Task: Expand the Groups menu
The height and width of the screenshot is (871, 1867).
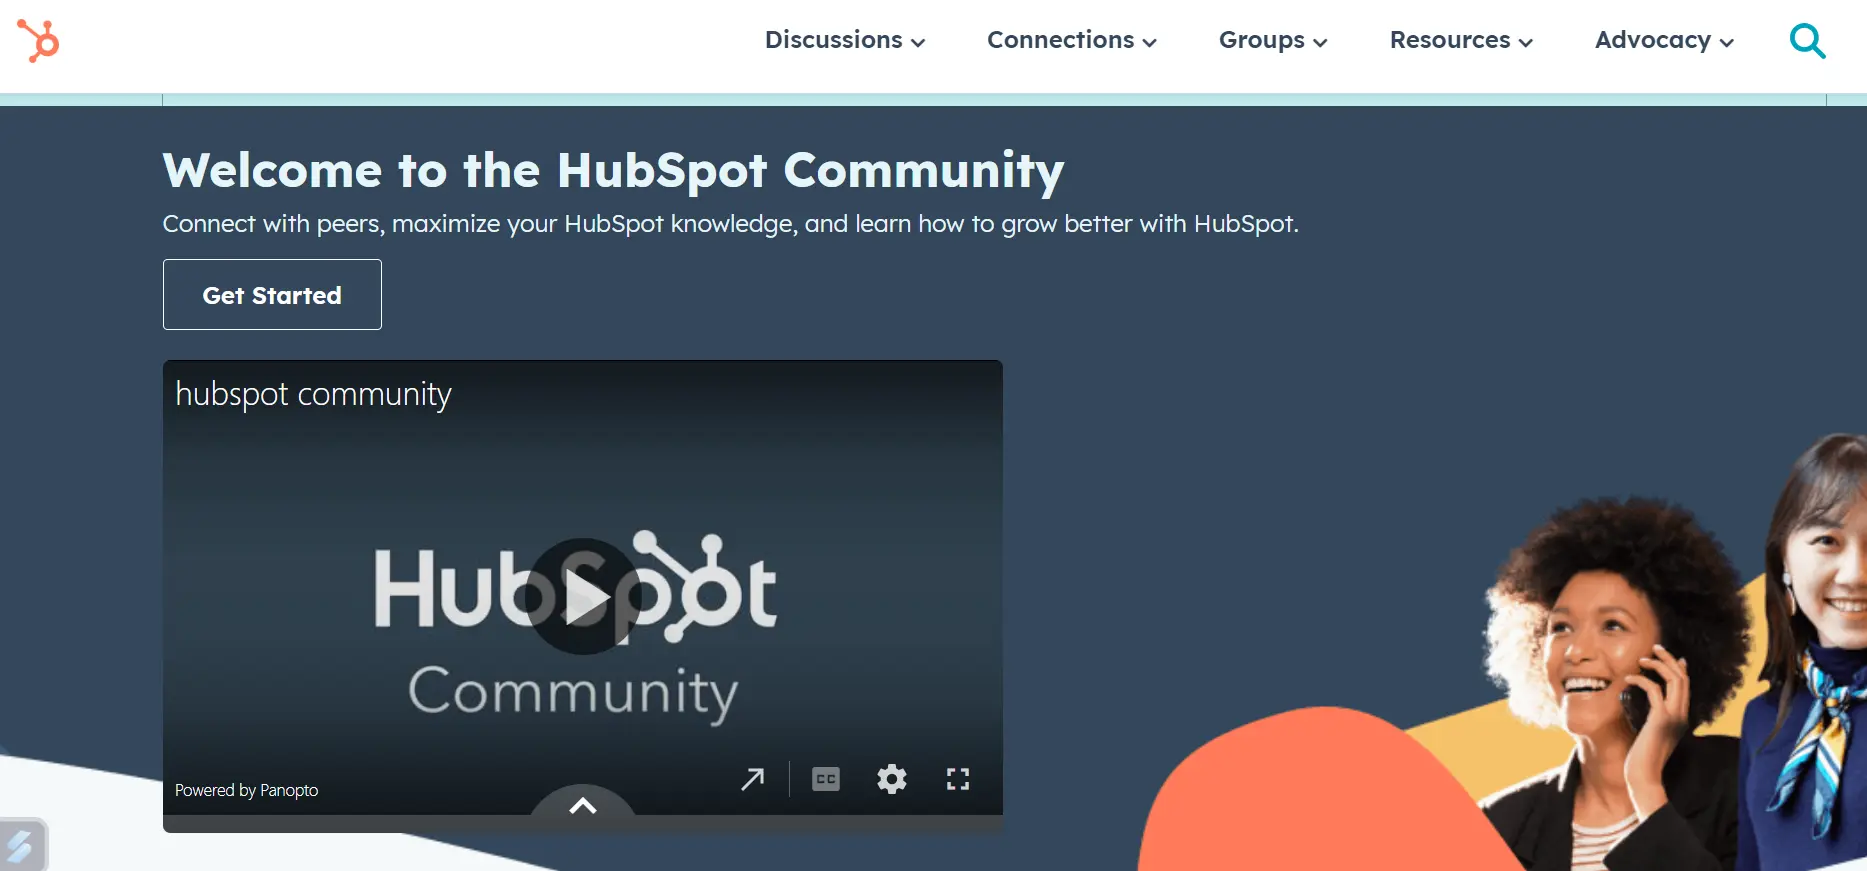Action: [1273, 40]
